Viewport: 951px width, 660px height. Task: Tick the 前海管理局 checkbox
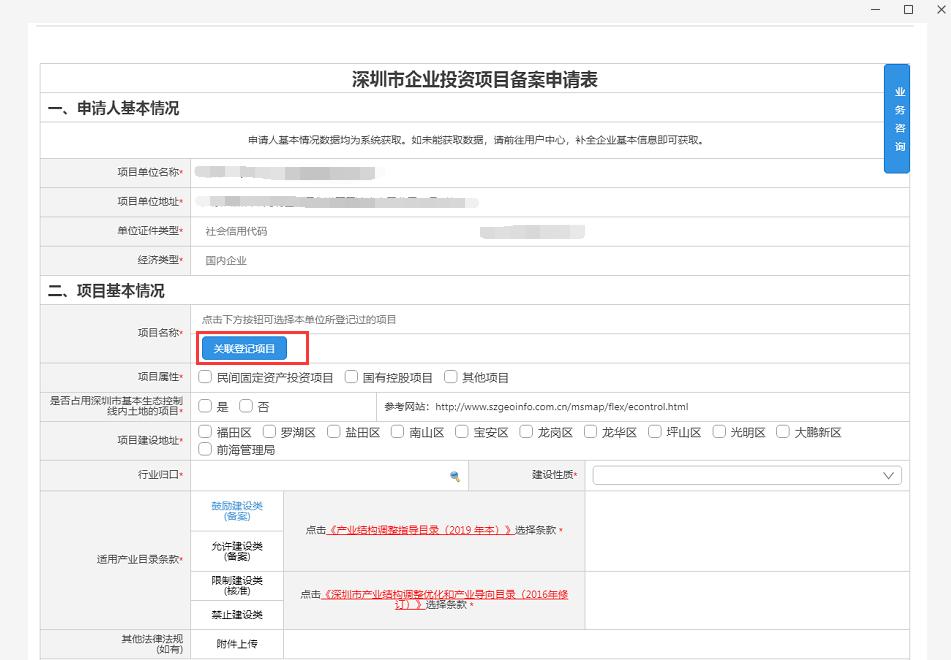pyautogui.click(x=205, y=449)
